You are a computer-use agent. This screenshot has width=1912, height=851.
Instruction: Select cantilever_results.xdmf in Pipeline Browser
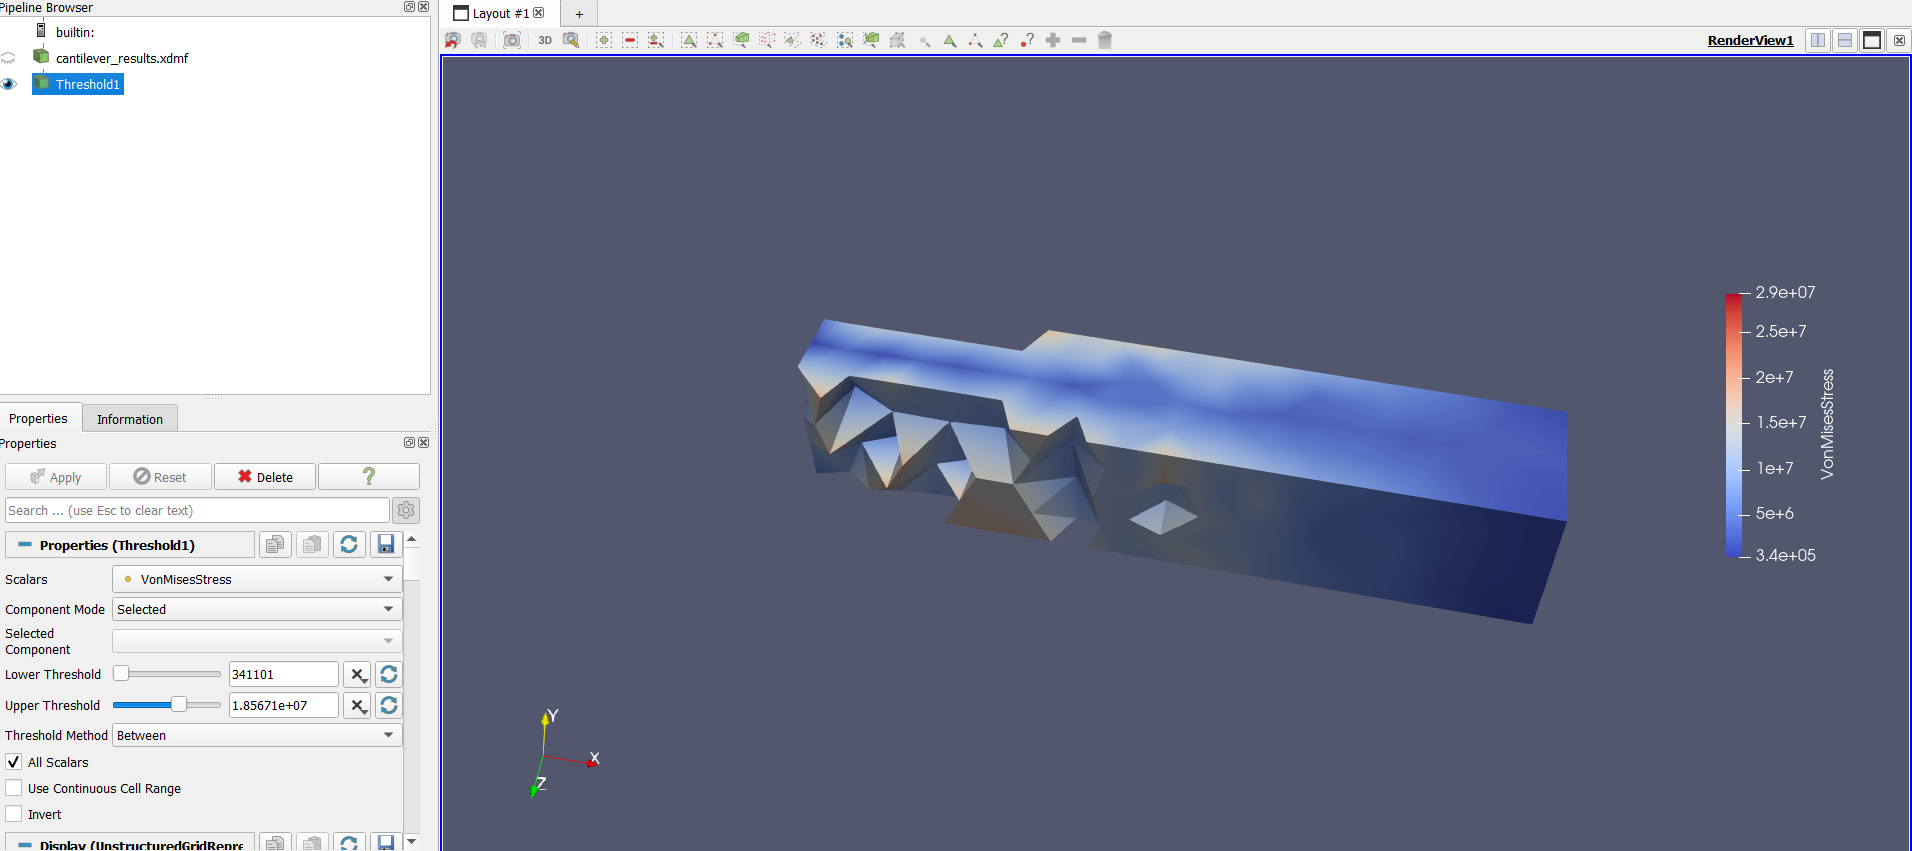(x=121, y=58)
